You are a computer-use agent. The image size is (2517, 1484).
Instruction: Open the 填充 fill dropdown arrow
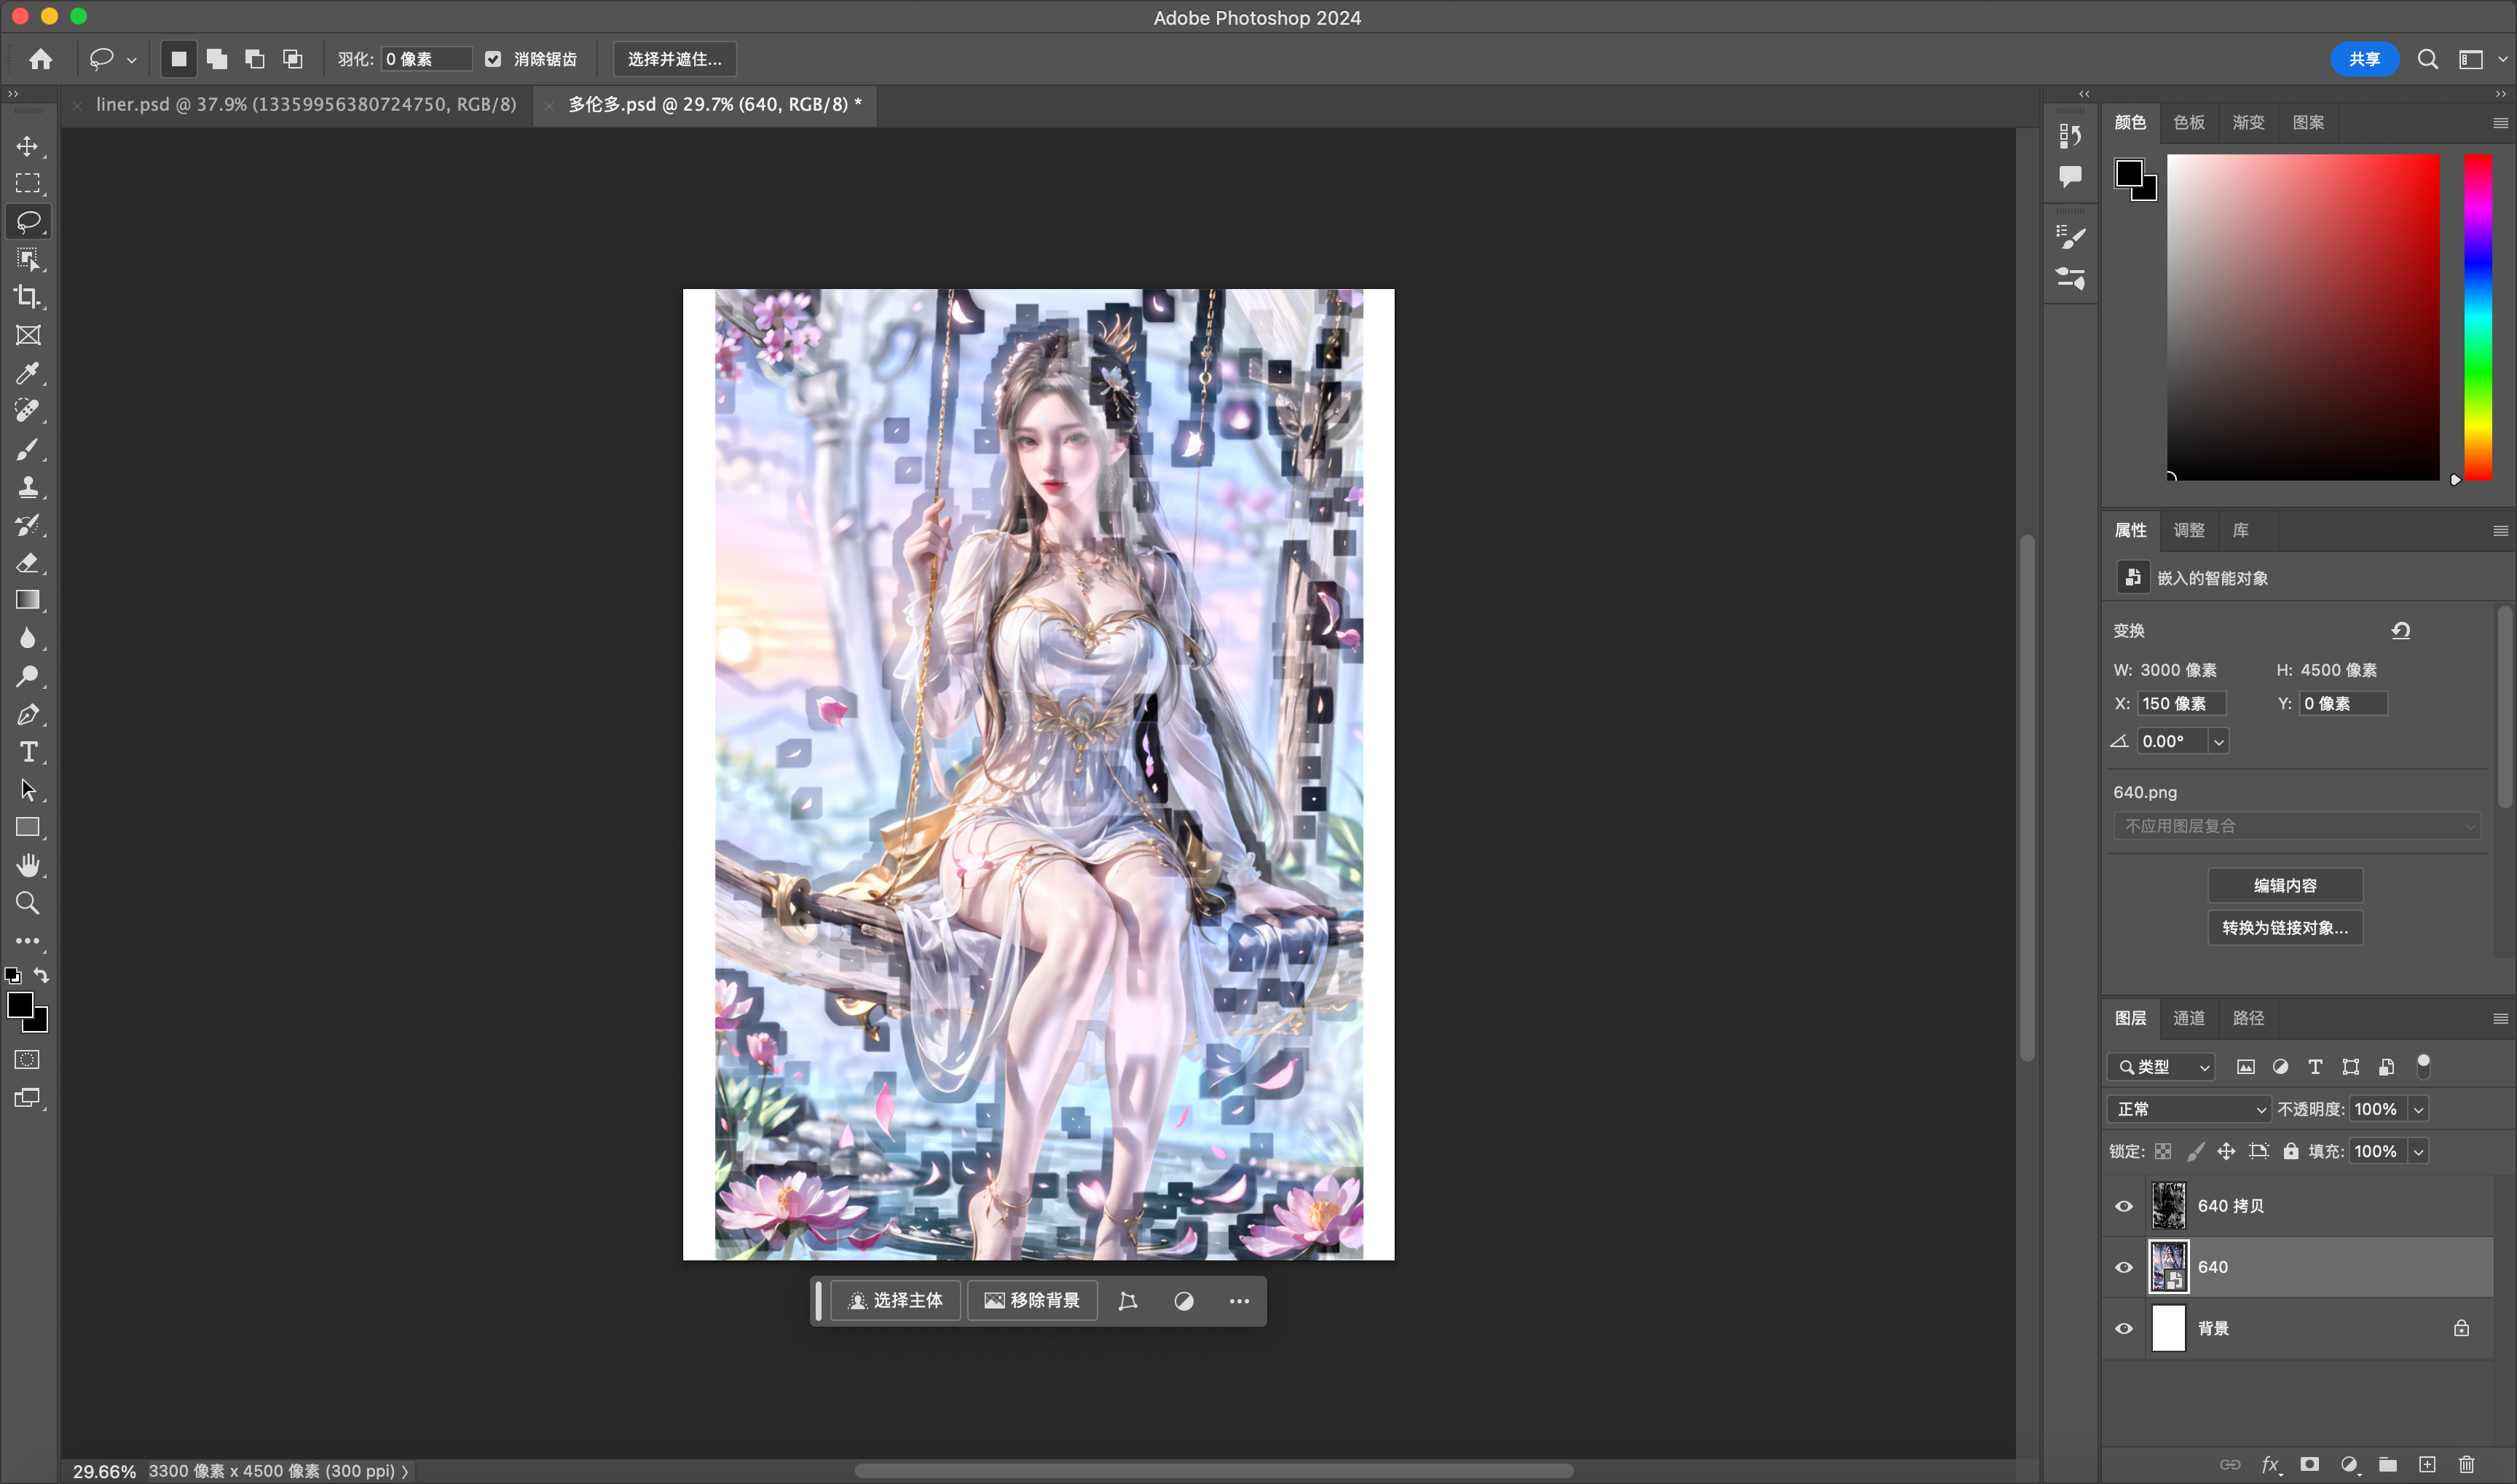click(2418, 1151)
